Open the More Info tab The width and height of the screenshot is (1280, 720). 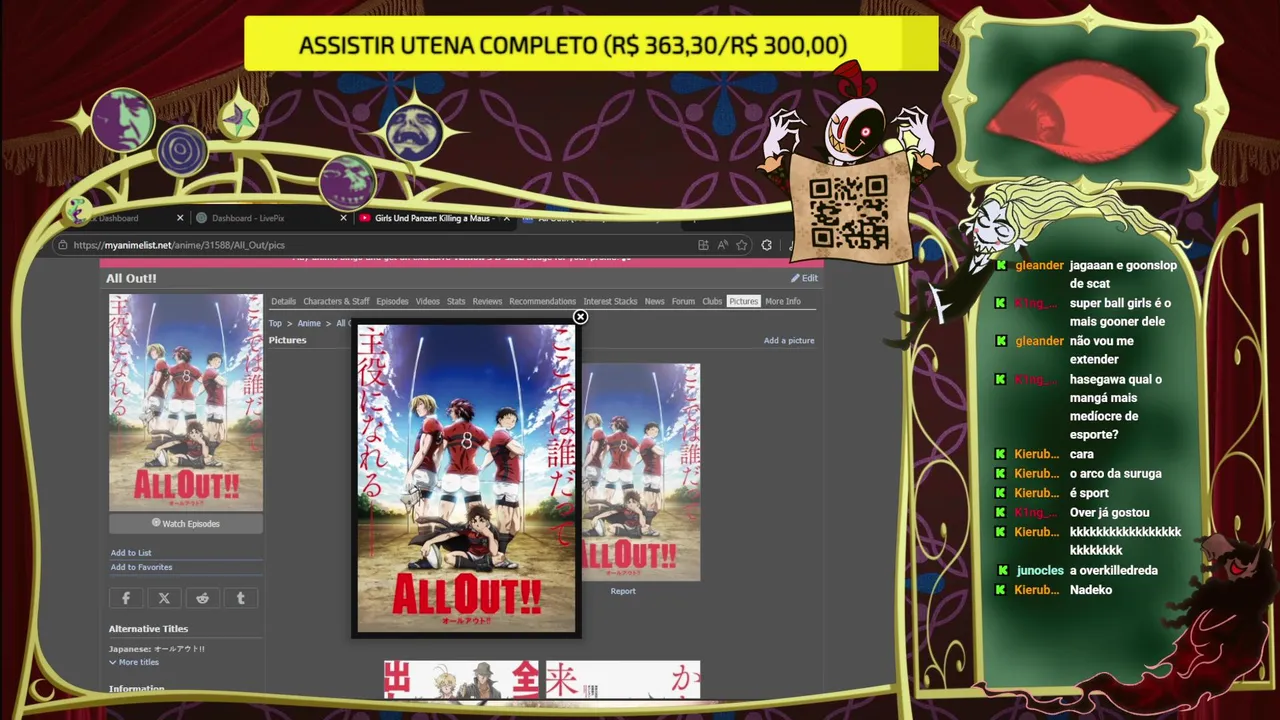[783, 301]
